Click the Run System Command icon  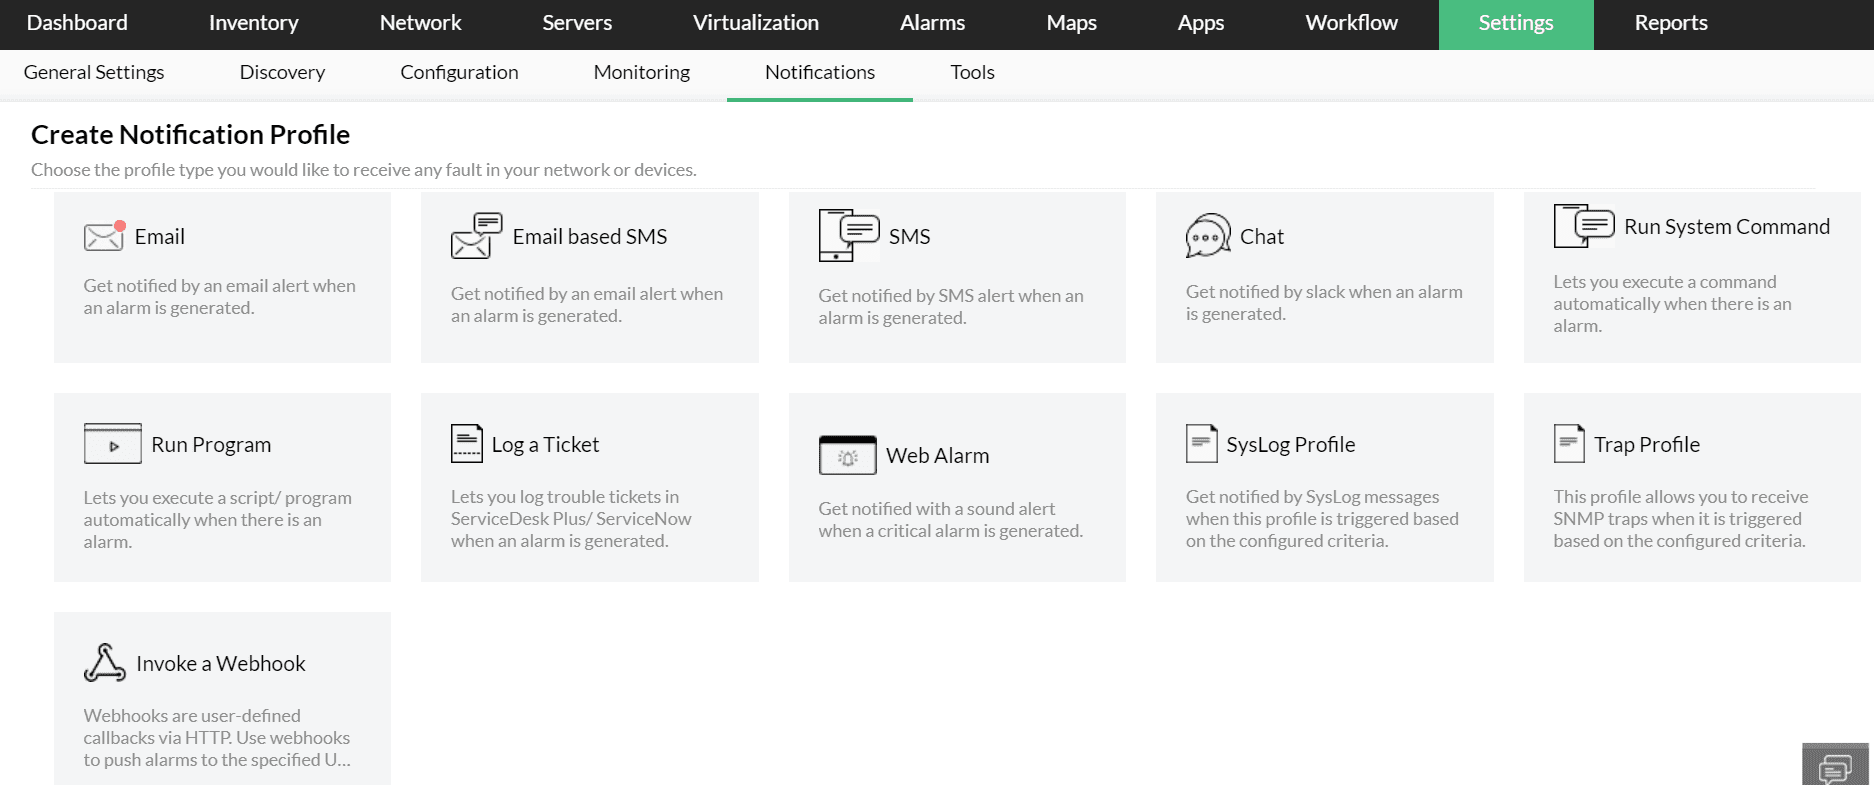coord(1583,226)
